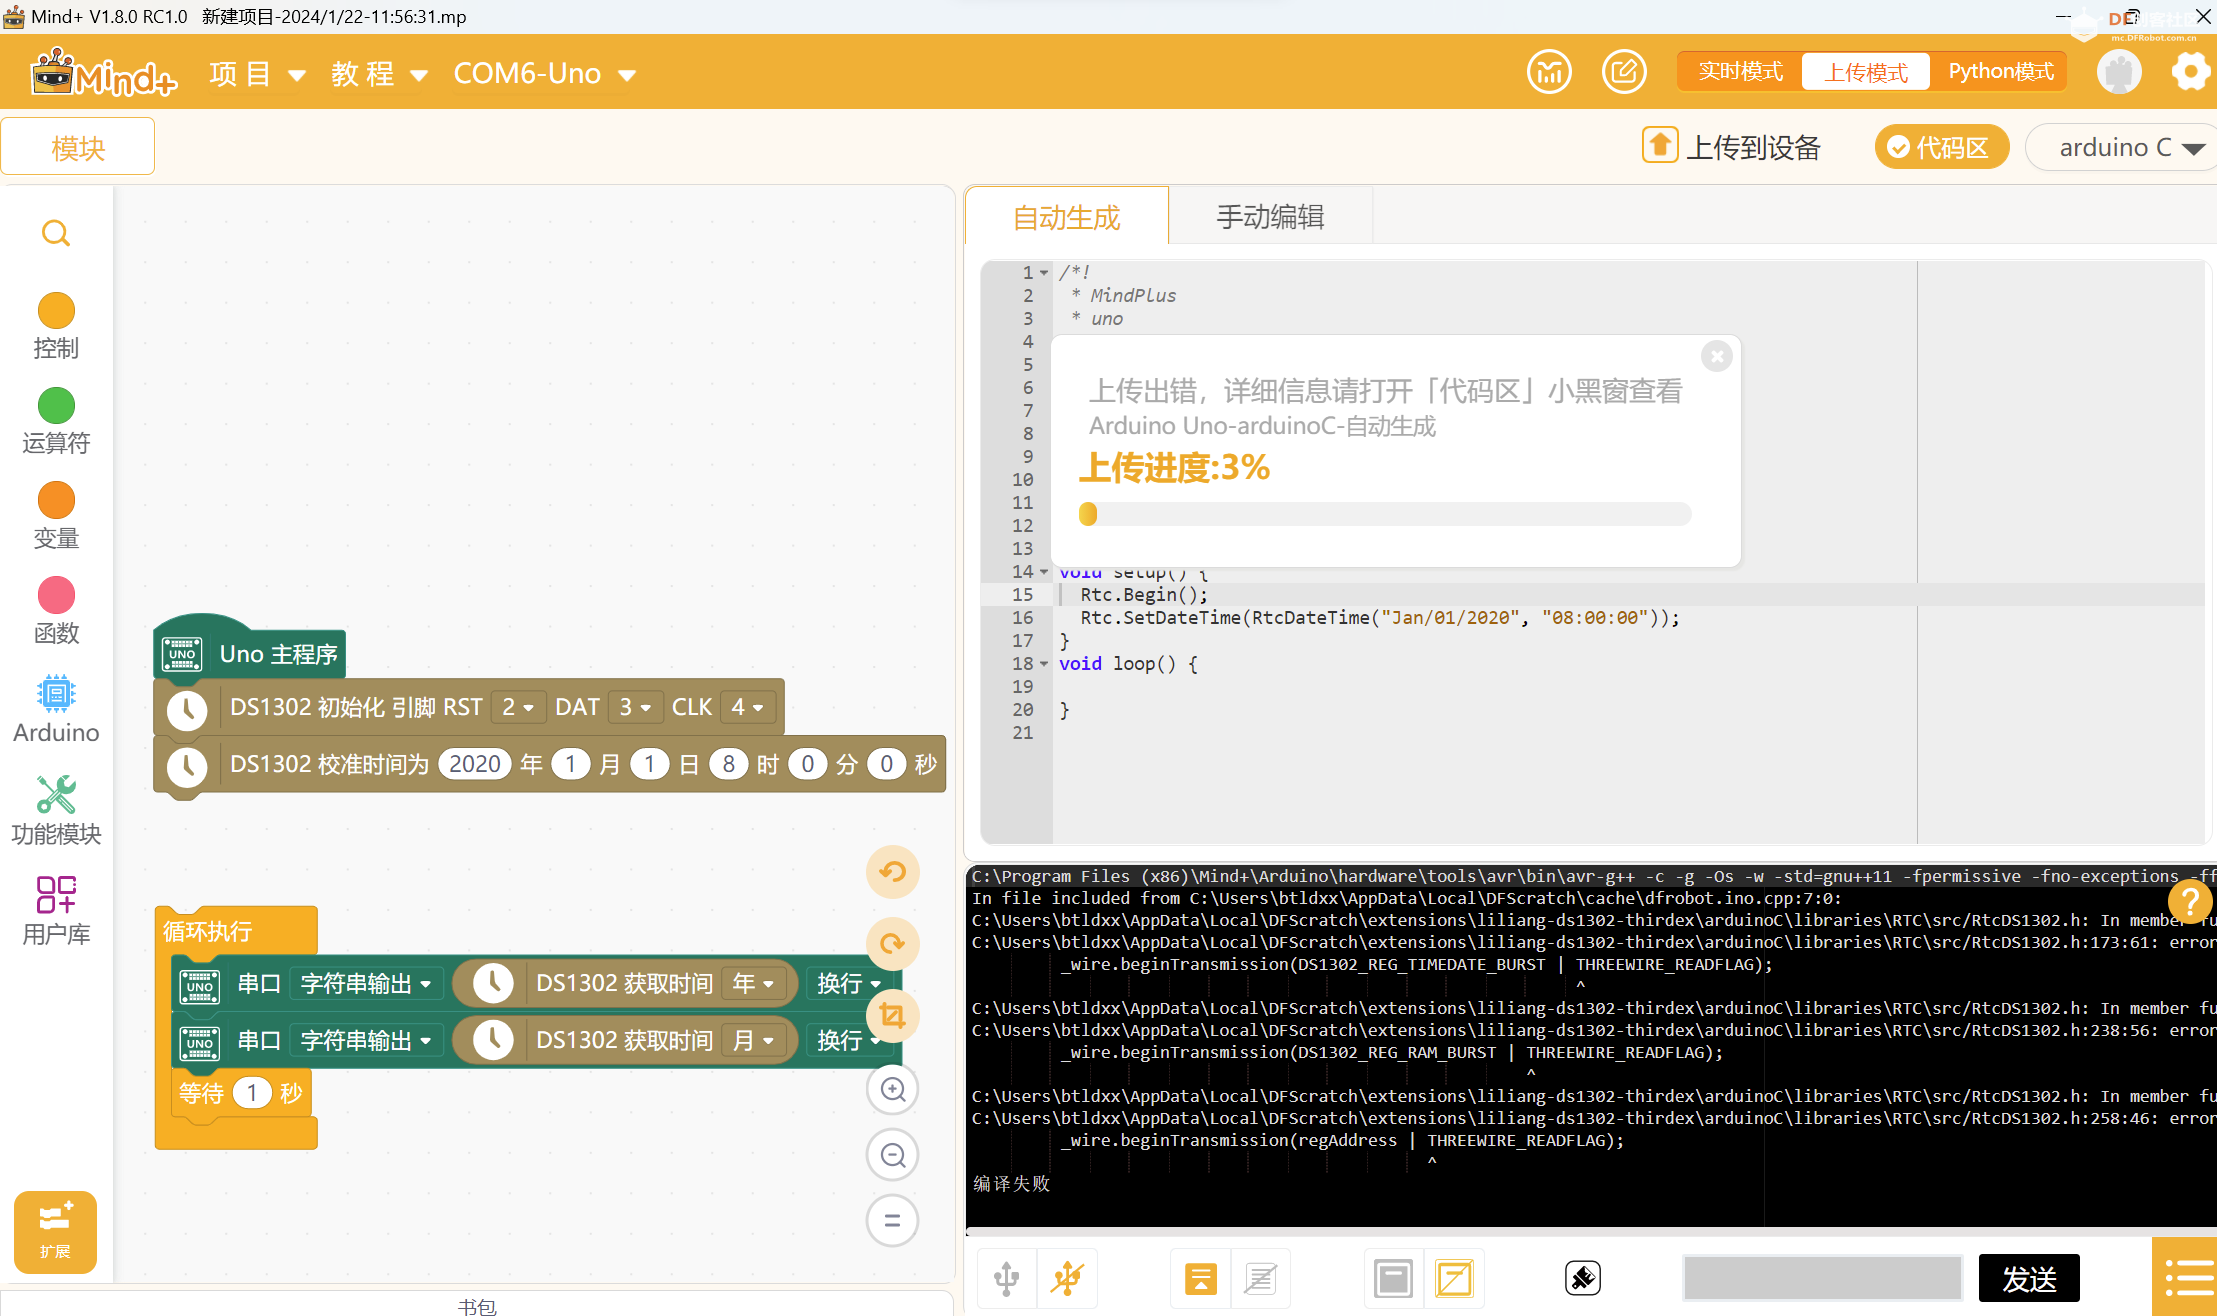Switch to 自动生成 code tab
Screen dimensions: 2217x1316
click(x=1066, y=217)
